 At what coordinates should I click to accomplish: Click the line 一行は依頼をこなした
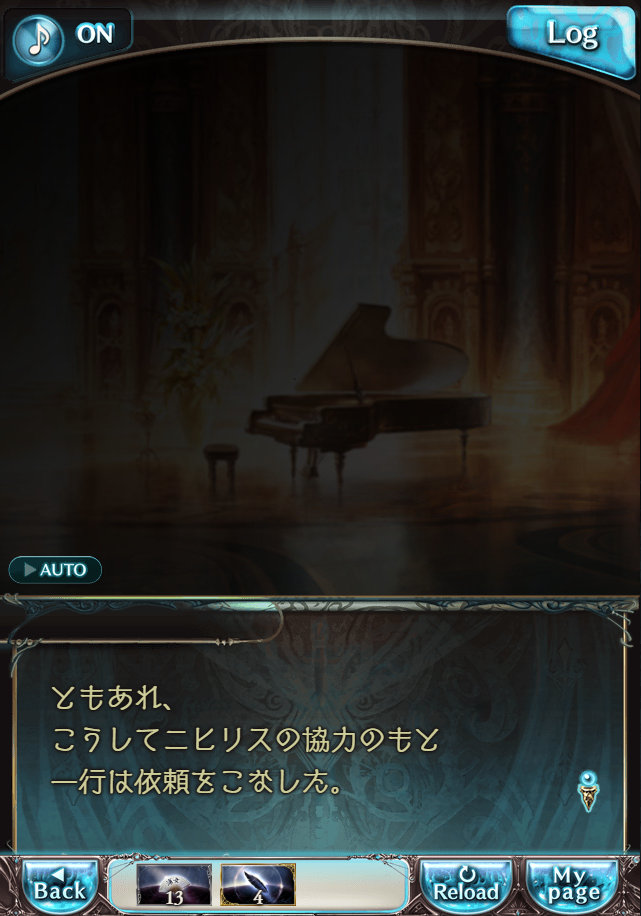197,782
